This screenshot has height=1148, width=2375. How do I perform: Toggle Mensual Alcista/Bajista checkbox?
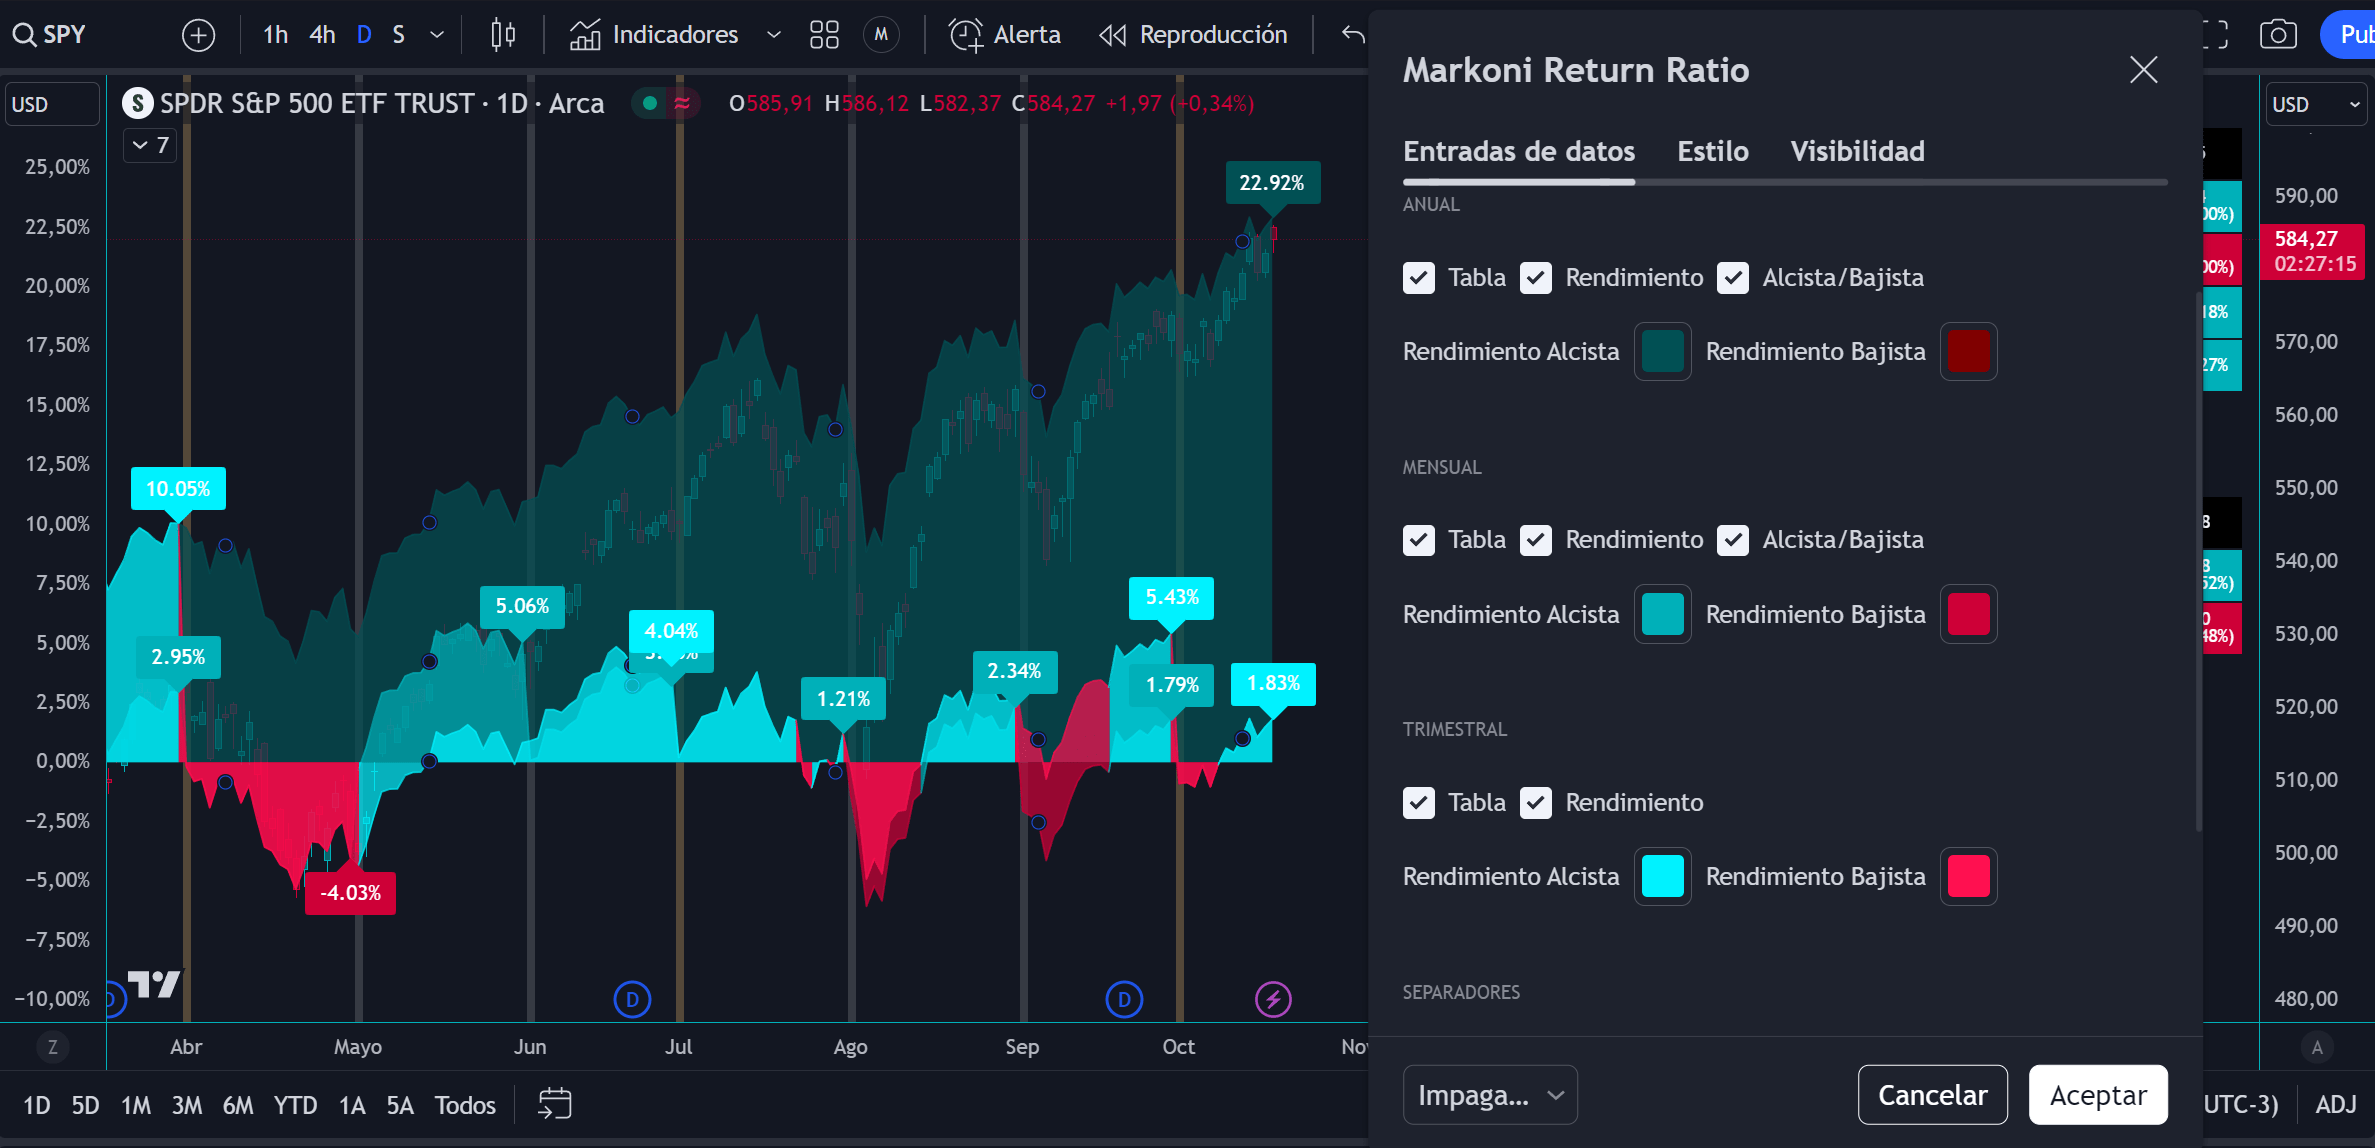click(x=1733, y=540)
